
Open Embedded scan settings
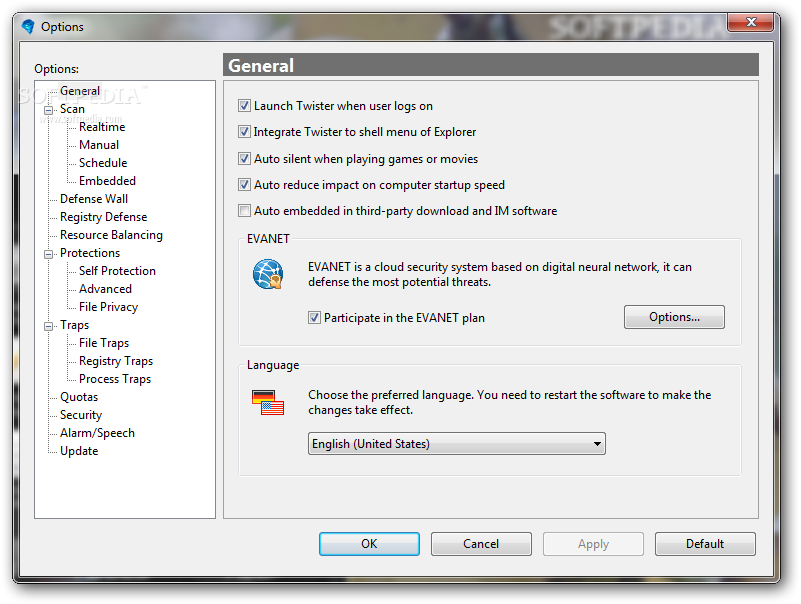tap(107, 180)
